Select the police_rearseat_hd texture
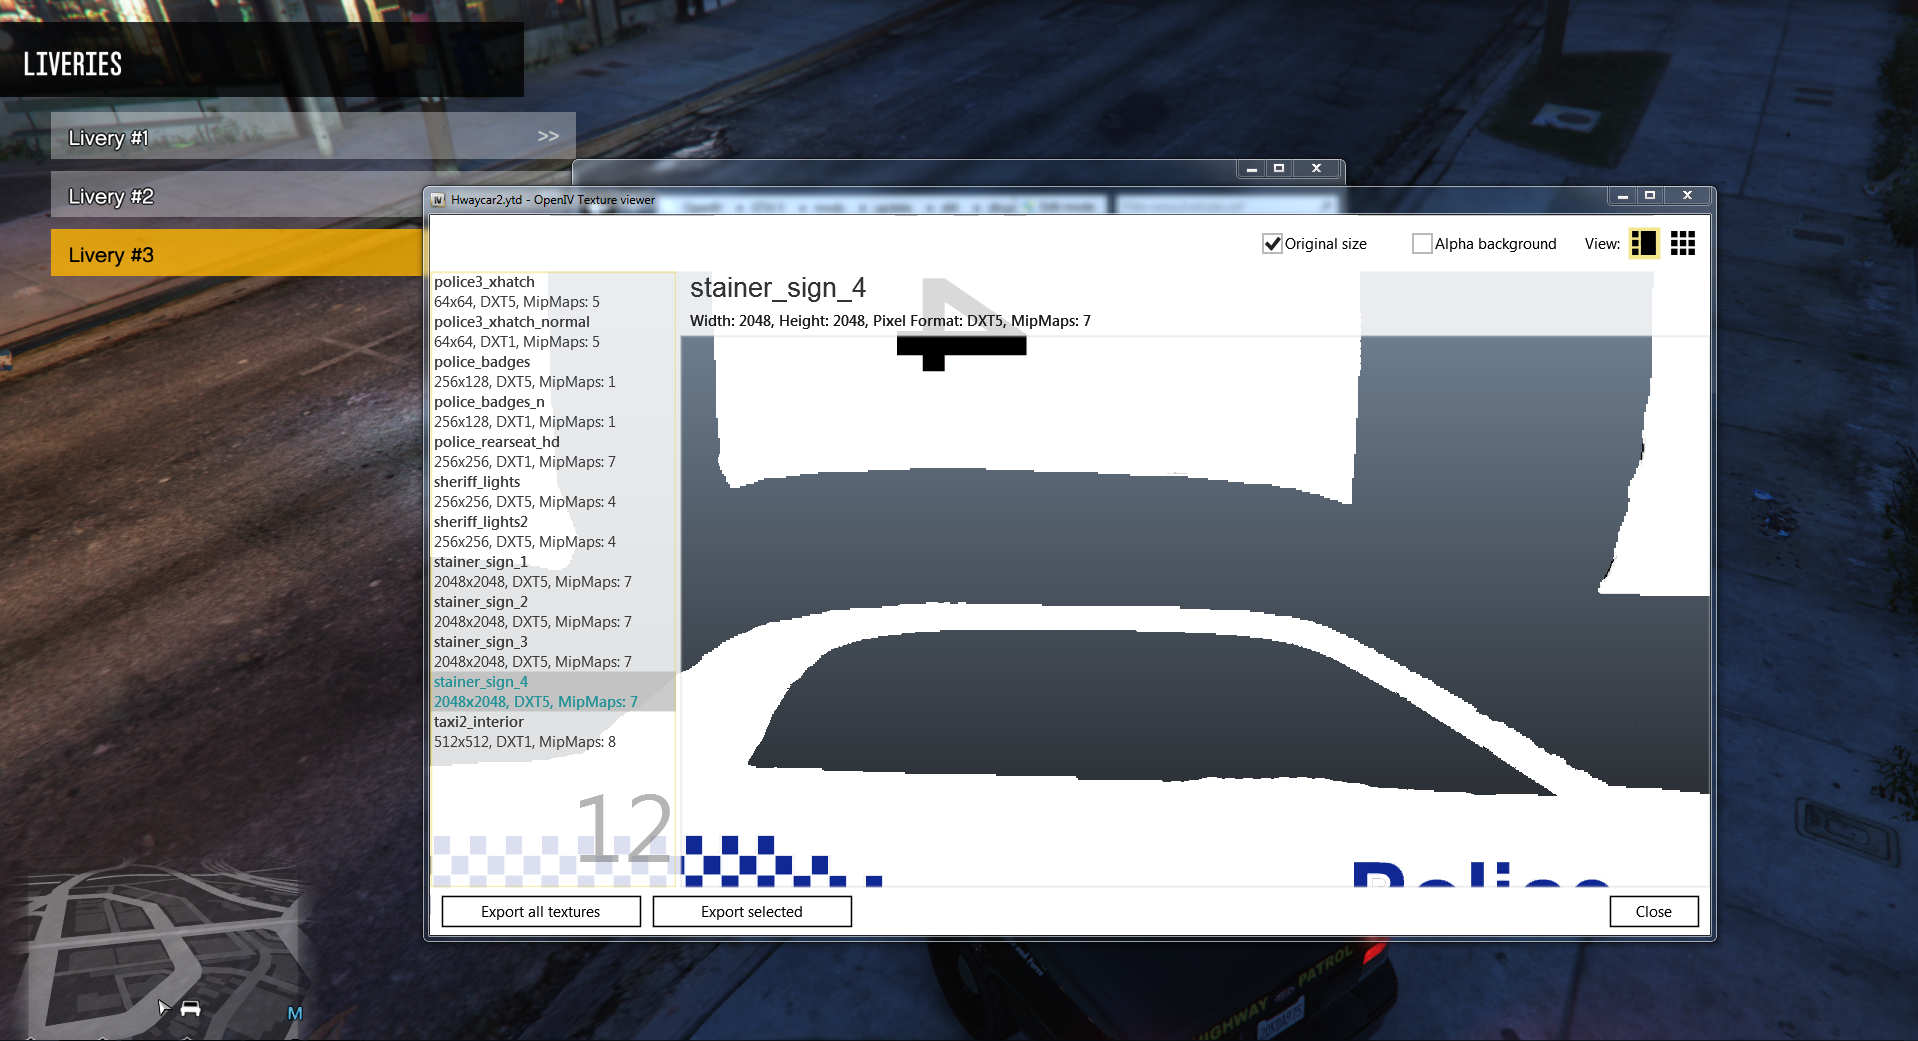Image resolution: width=1918 pixels, height=1041 pixels. [553, 452]
